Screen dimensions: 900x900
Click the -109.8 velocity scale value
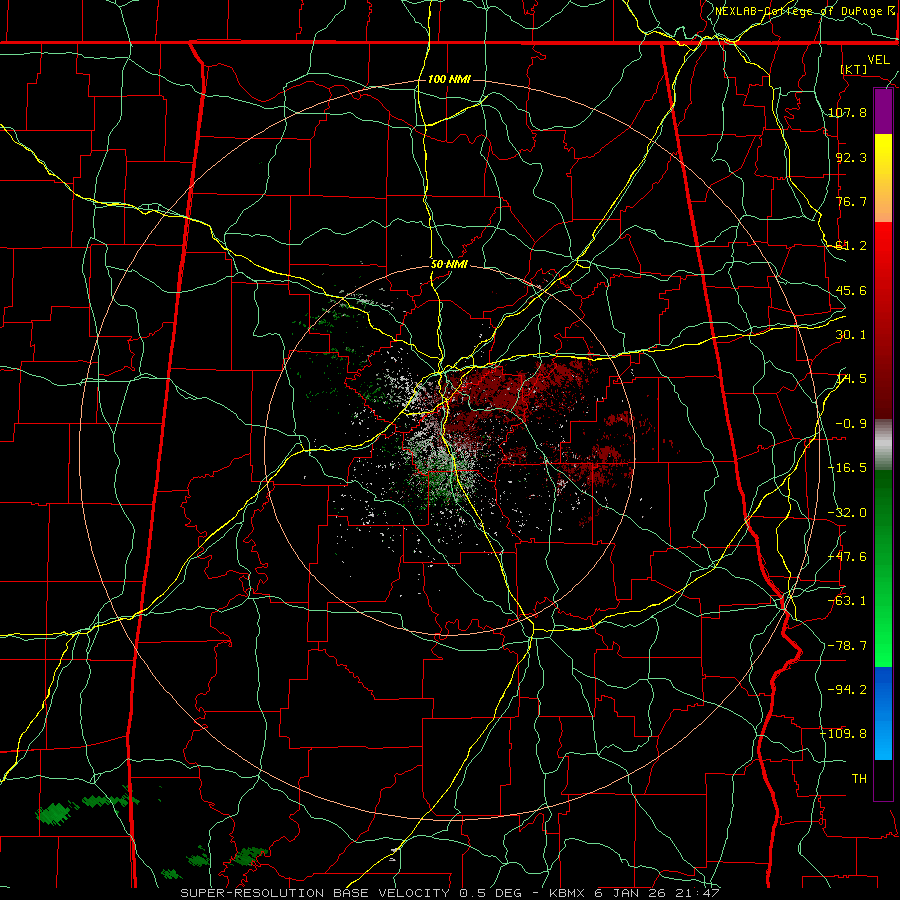(843, 734)
